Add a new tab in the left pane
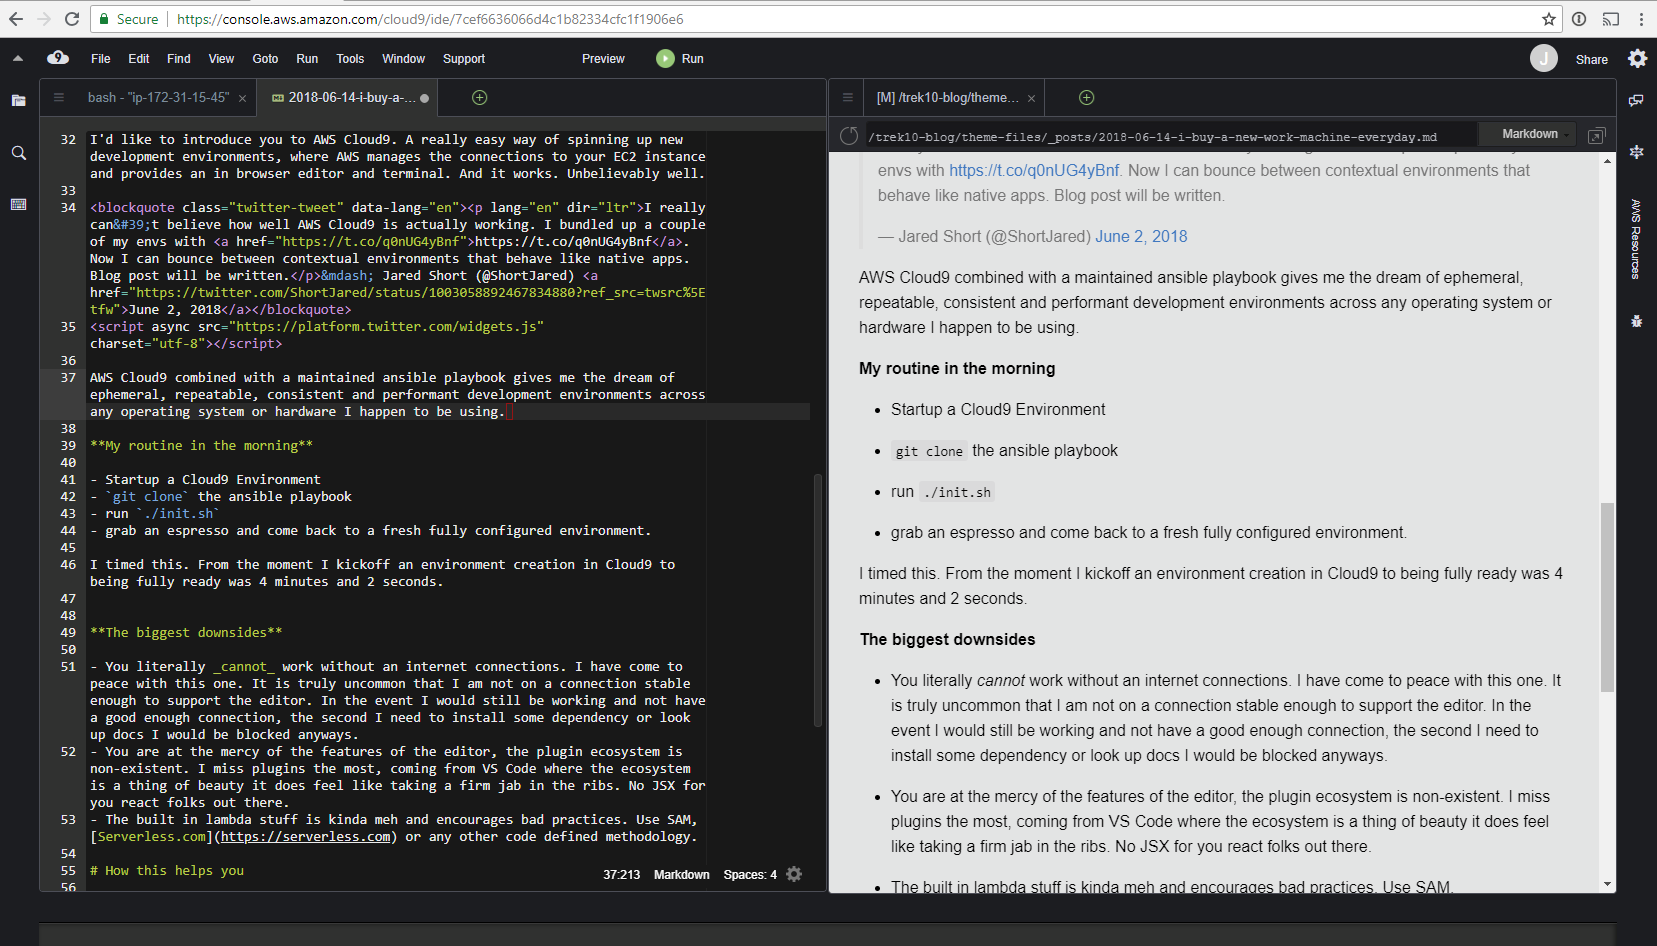This screenshot has height=946, width=1657. tap(479, 97)
